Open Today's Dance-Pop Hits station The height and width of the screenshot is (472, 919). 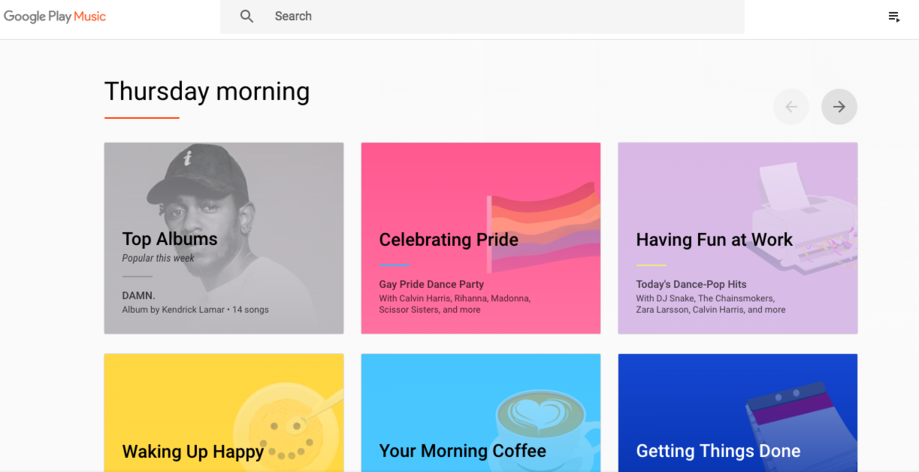click(691, 284)
